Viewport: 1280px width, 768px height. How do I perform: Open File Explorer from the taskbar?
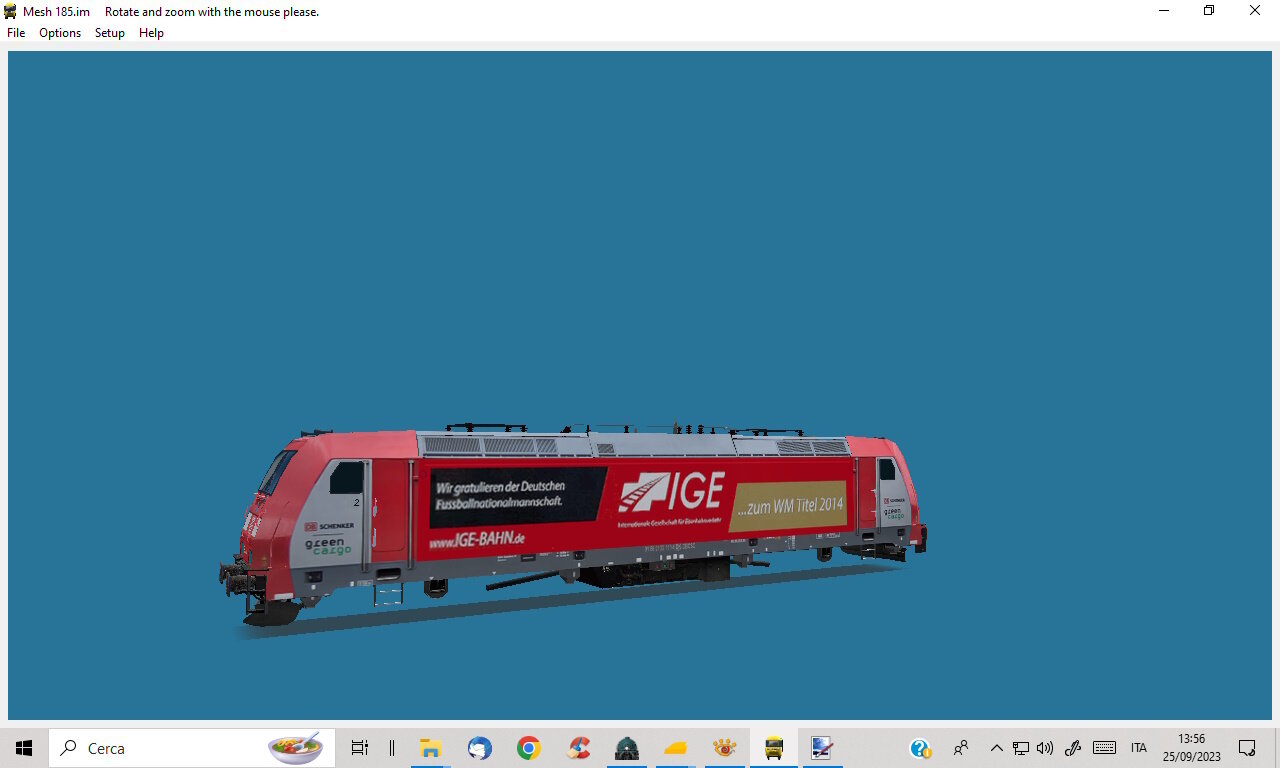pyautogui.click(x=431, y=748)
